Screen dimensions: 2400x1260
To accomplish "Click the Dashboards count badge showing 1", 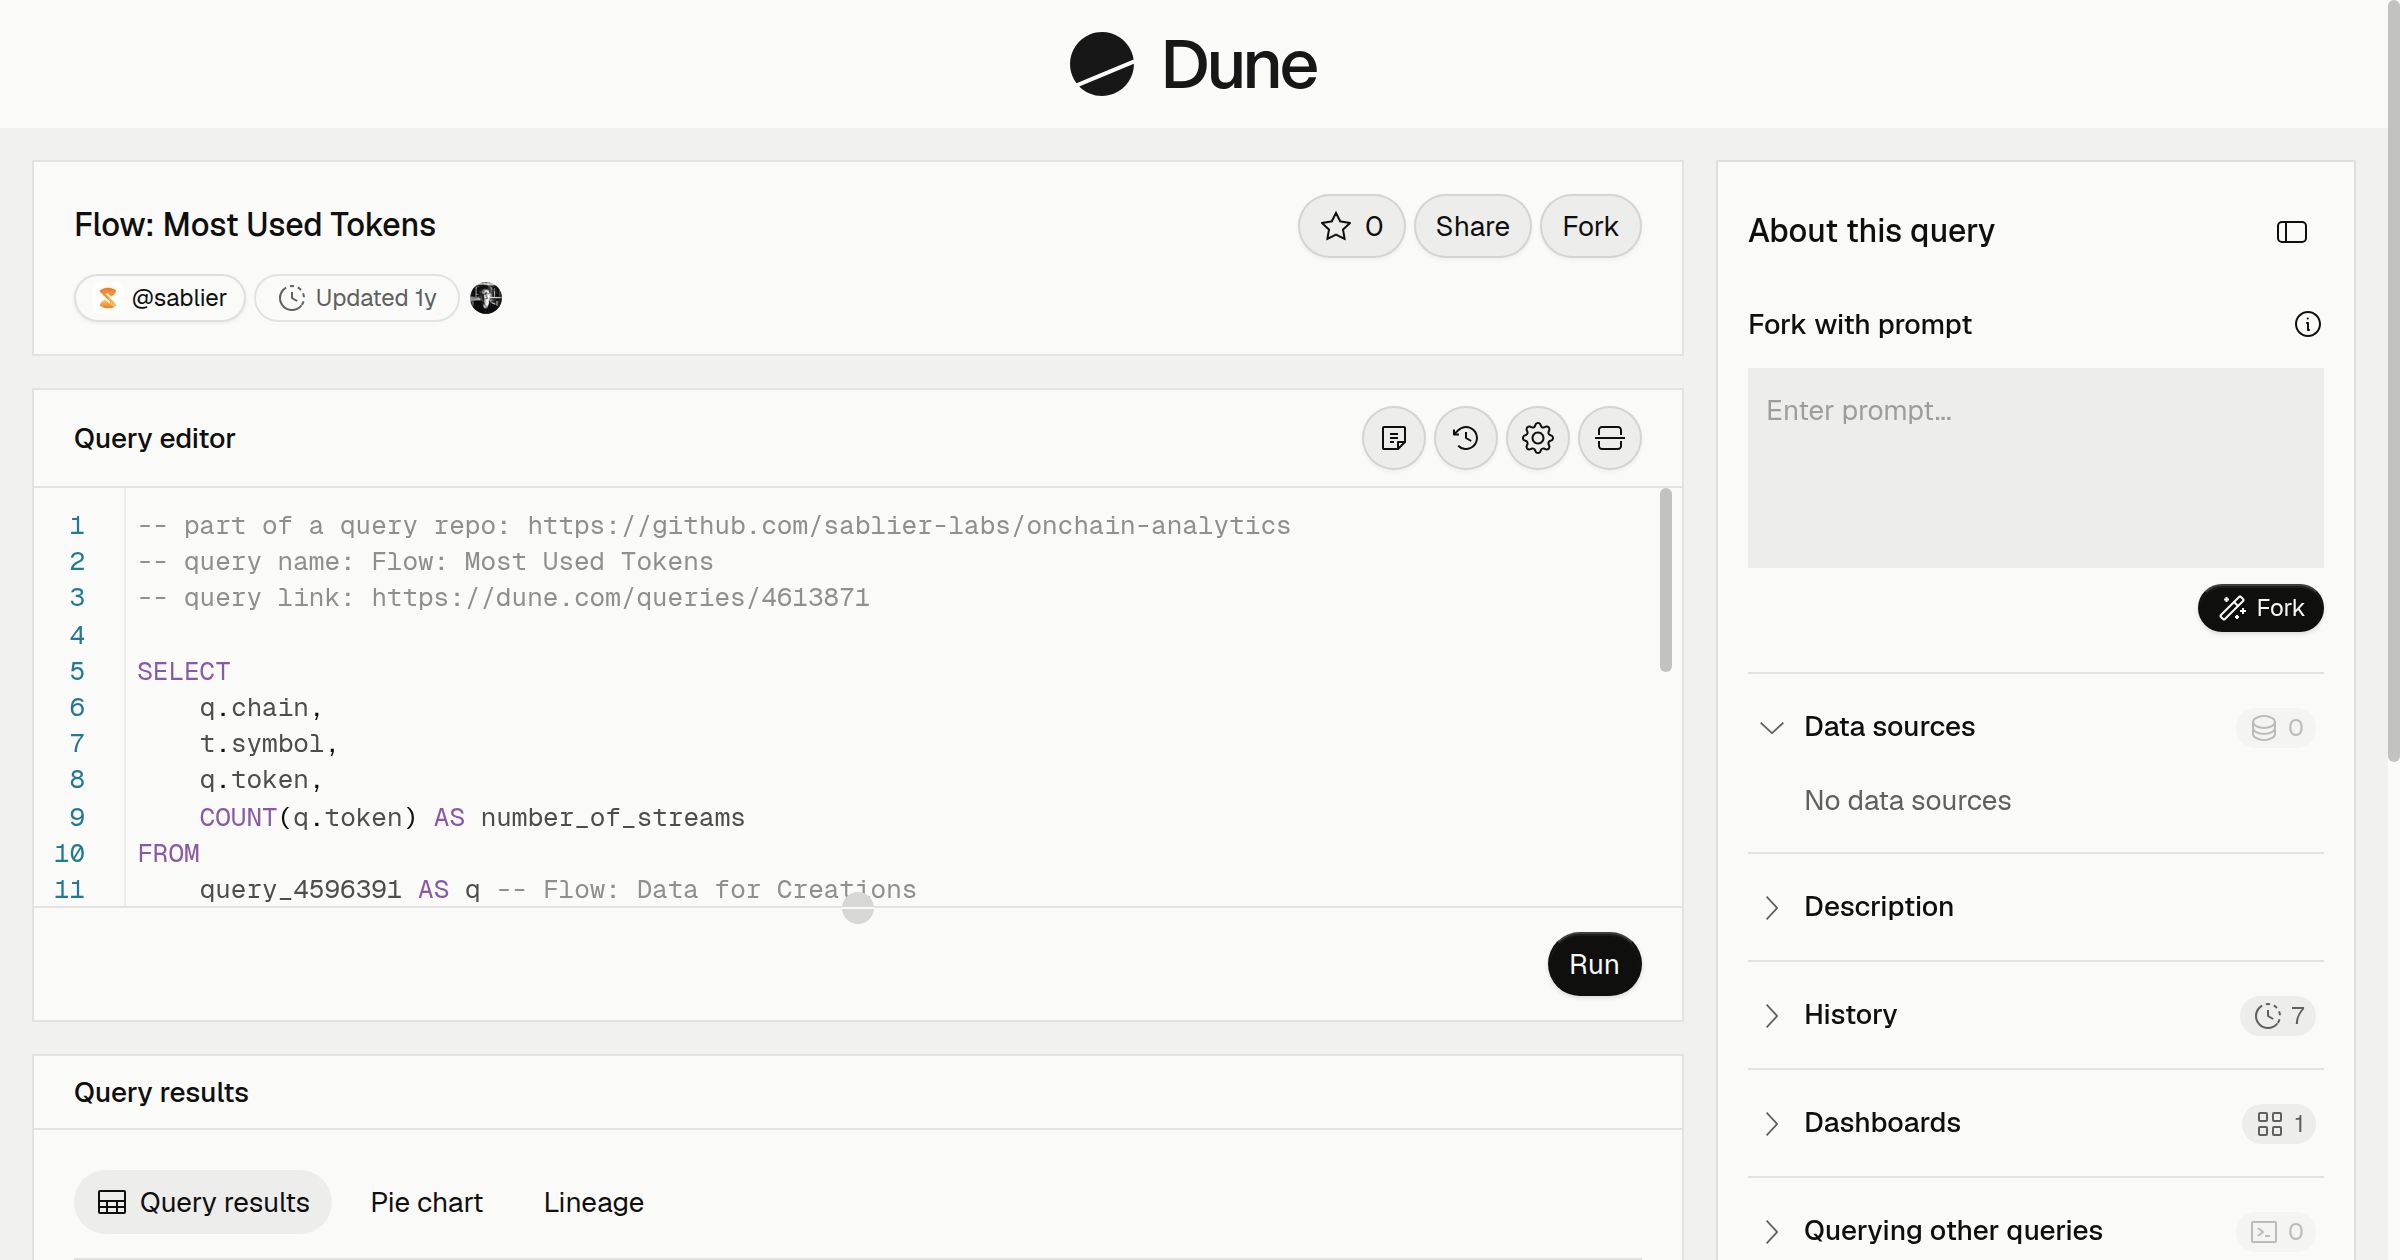I will tap(2279, 1123).
